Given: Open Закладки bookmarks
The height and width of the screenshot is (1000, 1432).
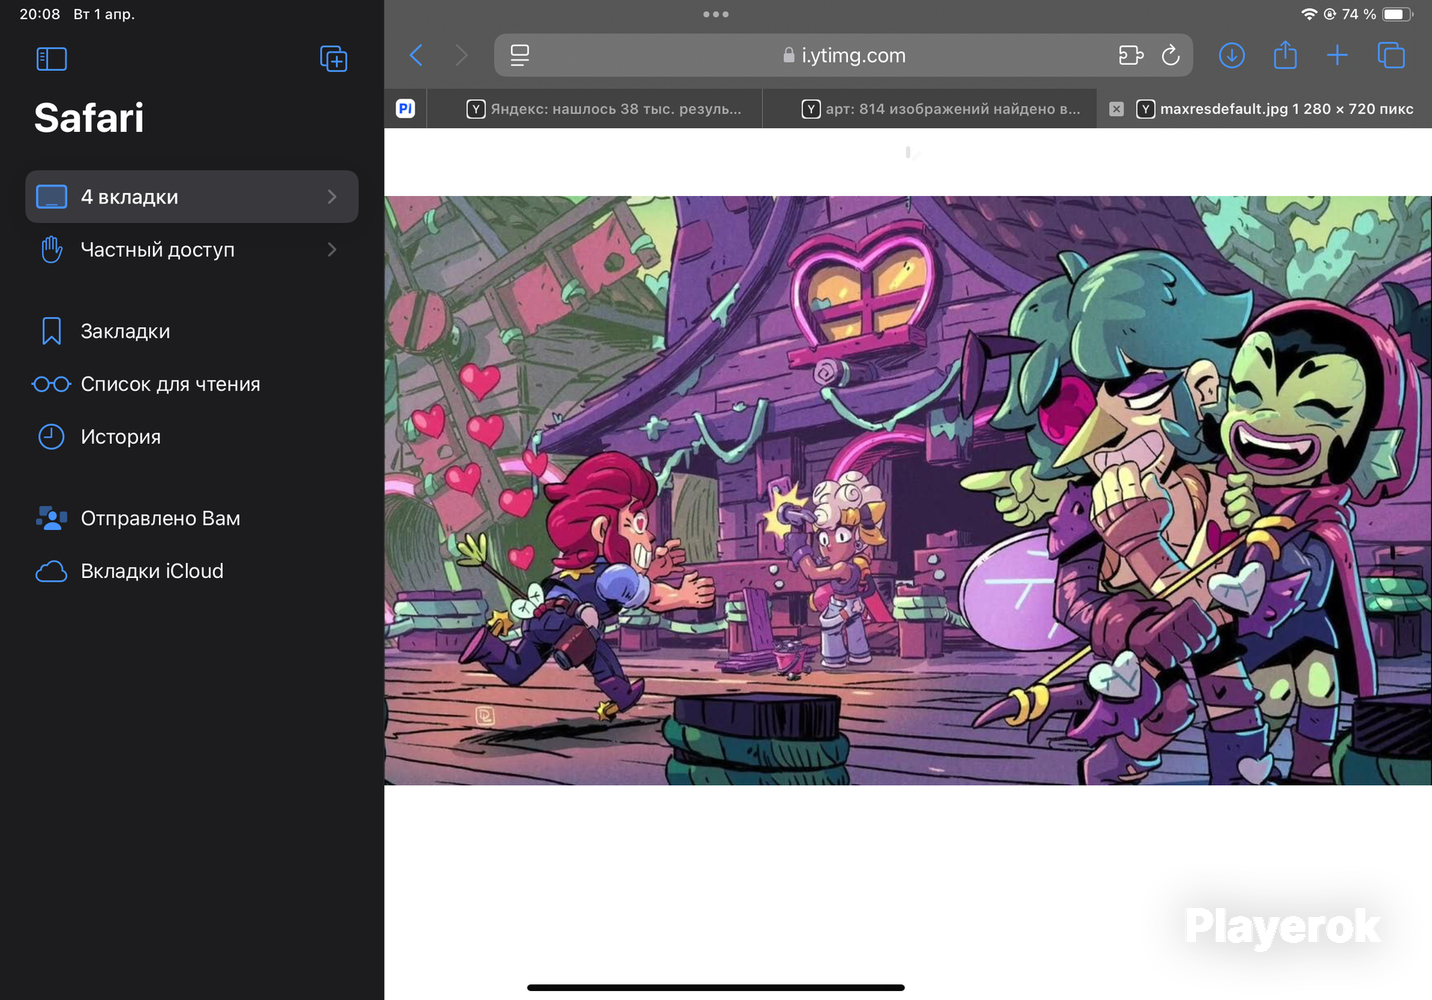Looking at the screenshot, I should tap(192, 331).
